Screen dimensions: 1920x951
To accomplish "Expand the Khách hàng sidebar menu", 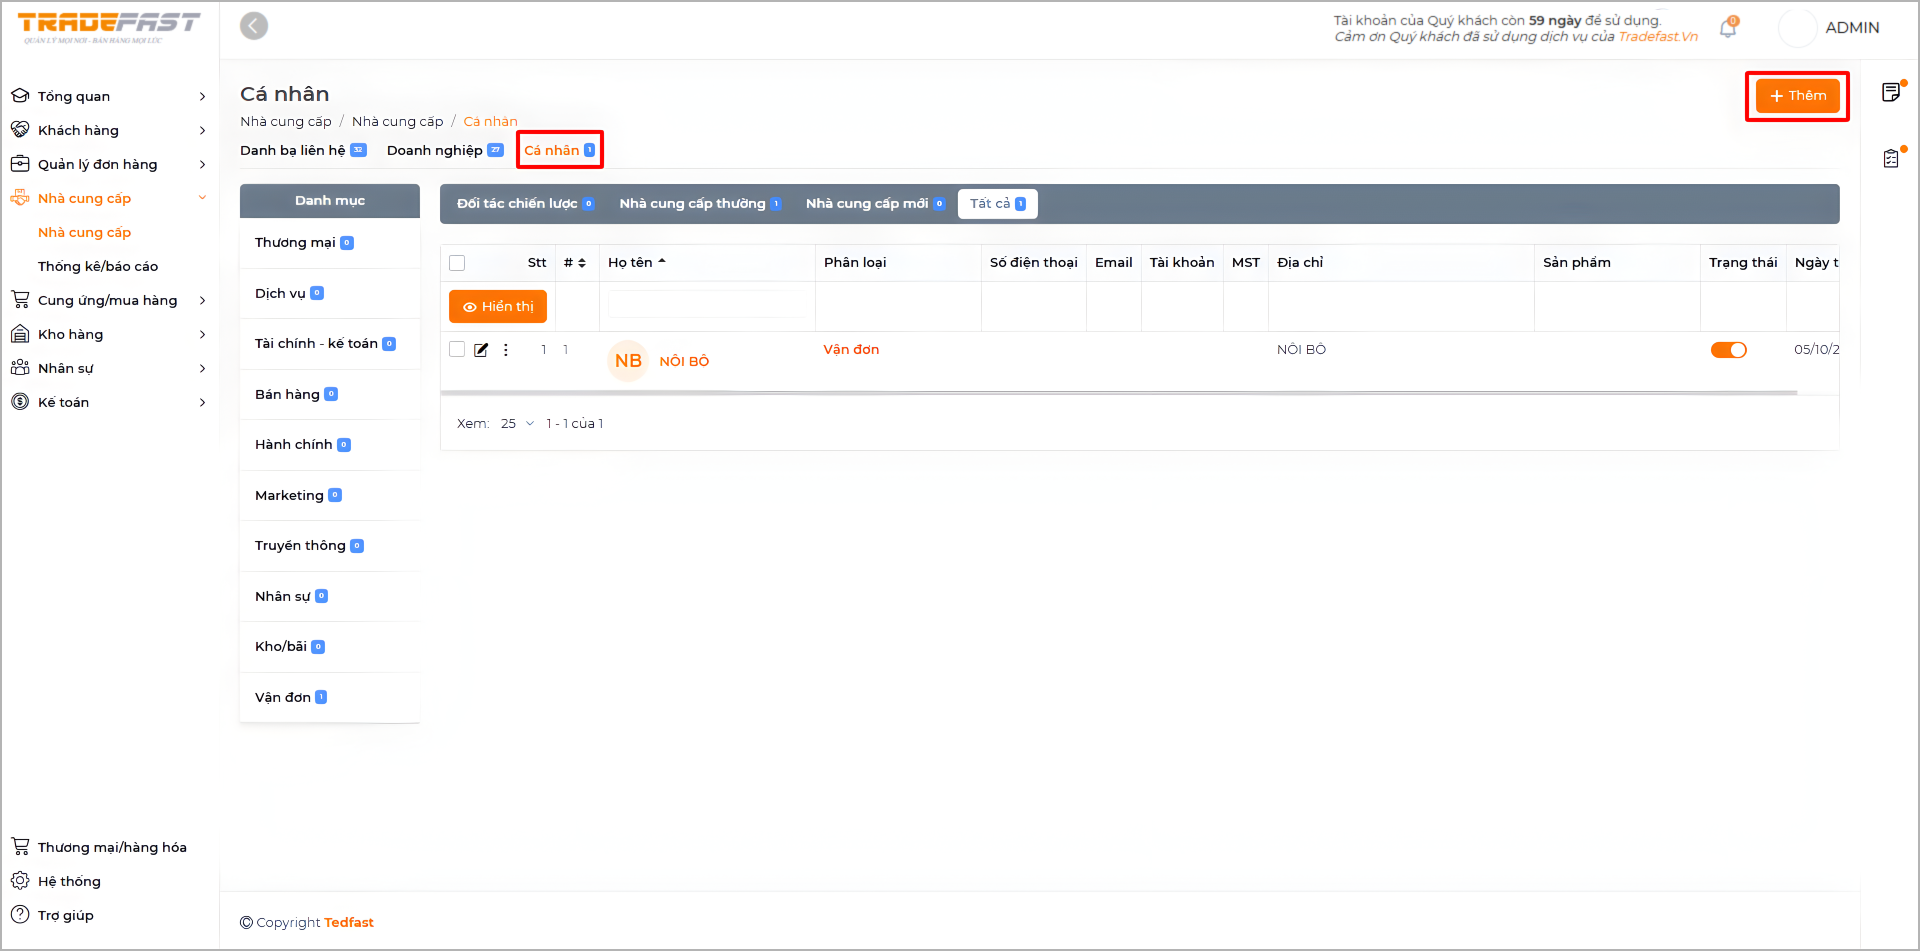I will (x=108, y=130).
